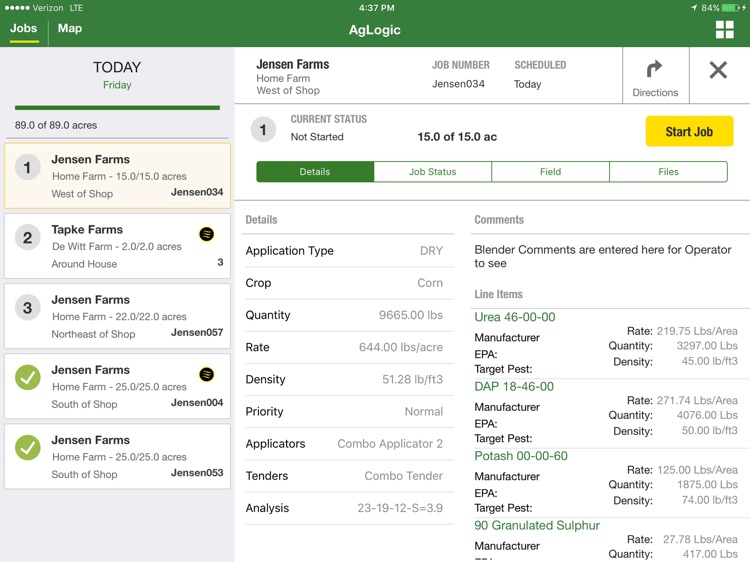Tap the Applicators Combo Applicator 2 row

(x=348, y=443)
